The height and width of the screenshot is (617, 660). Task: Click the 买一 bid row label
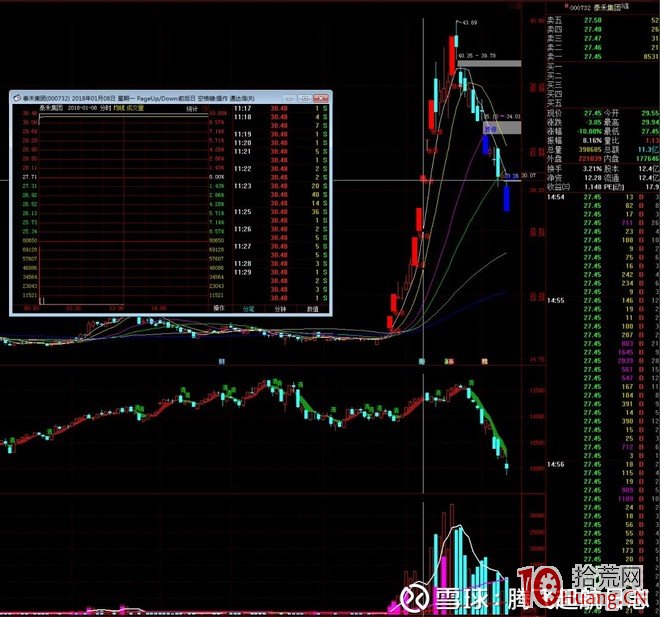click(x=554, y=67)
